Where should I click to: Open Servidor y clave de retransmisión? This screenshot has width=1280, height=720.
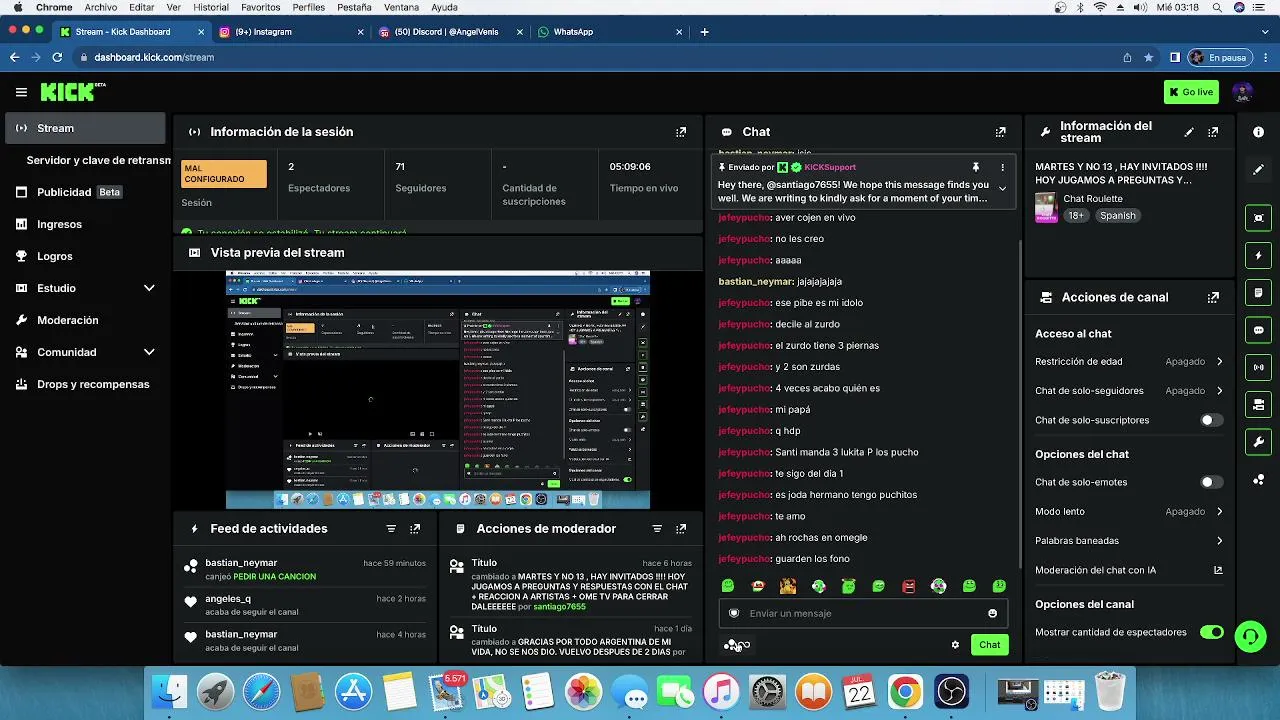coord(98,160)
